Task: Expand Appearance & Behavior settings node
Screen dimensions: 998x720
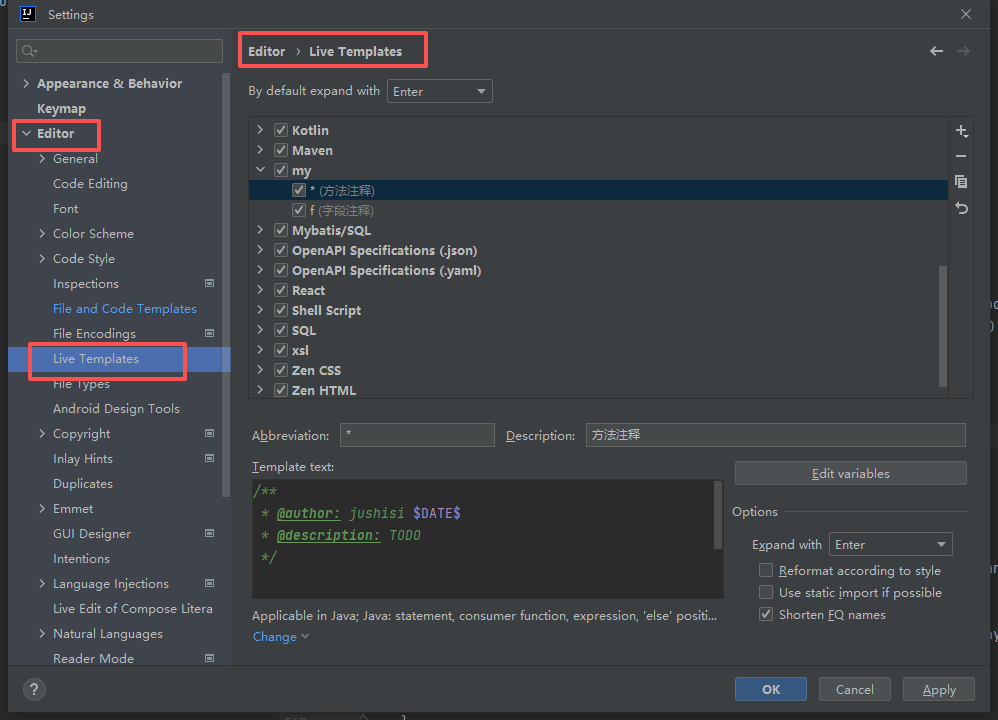Action: point(26,83)
